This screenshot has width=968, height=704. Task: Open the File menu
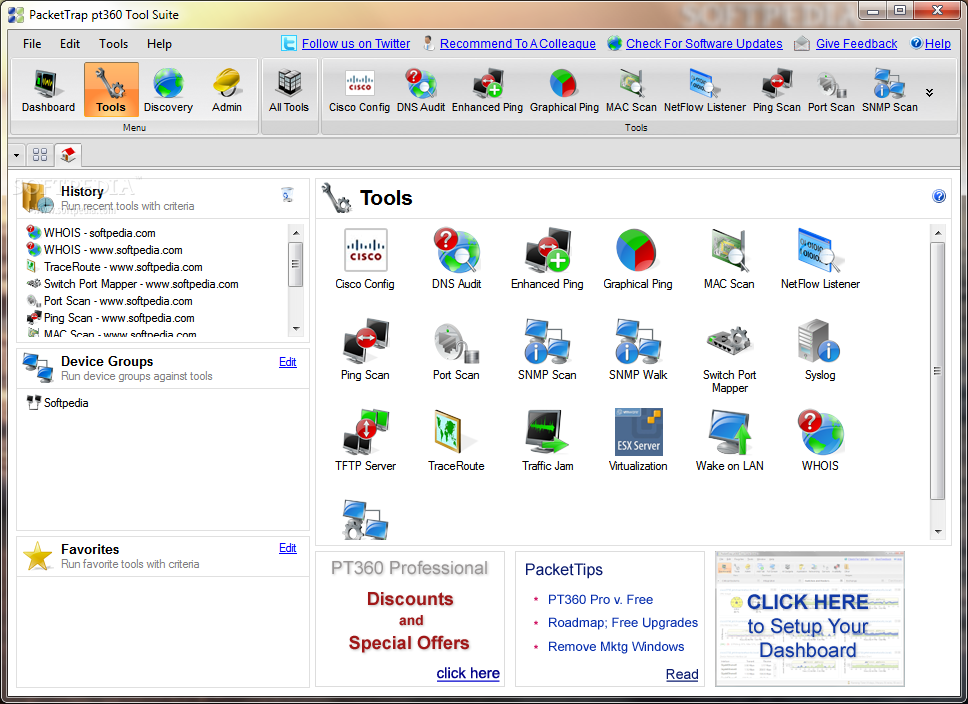pyautogui.click(x=32, y=44)
